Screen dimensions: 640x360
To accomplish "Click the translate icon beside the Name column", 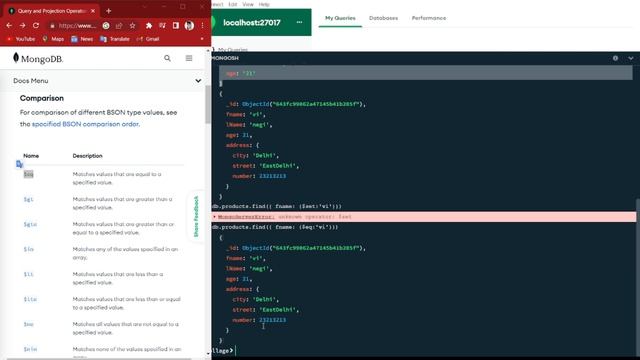I will pyautogui.click(x=19, y=164).
